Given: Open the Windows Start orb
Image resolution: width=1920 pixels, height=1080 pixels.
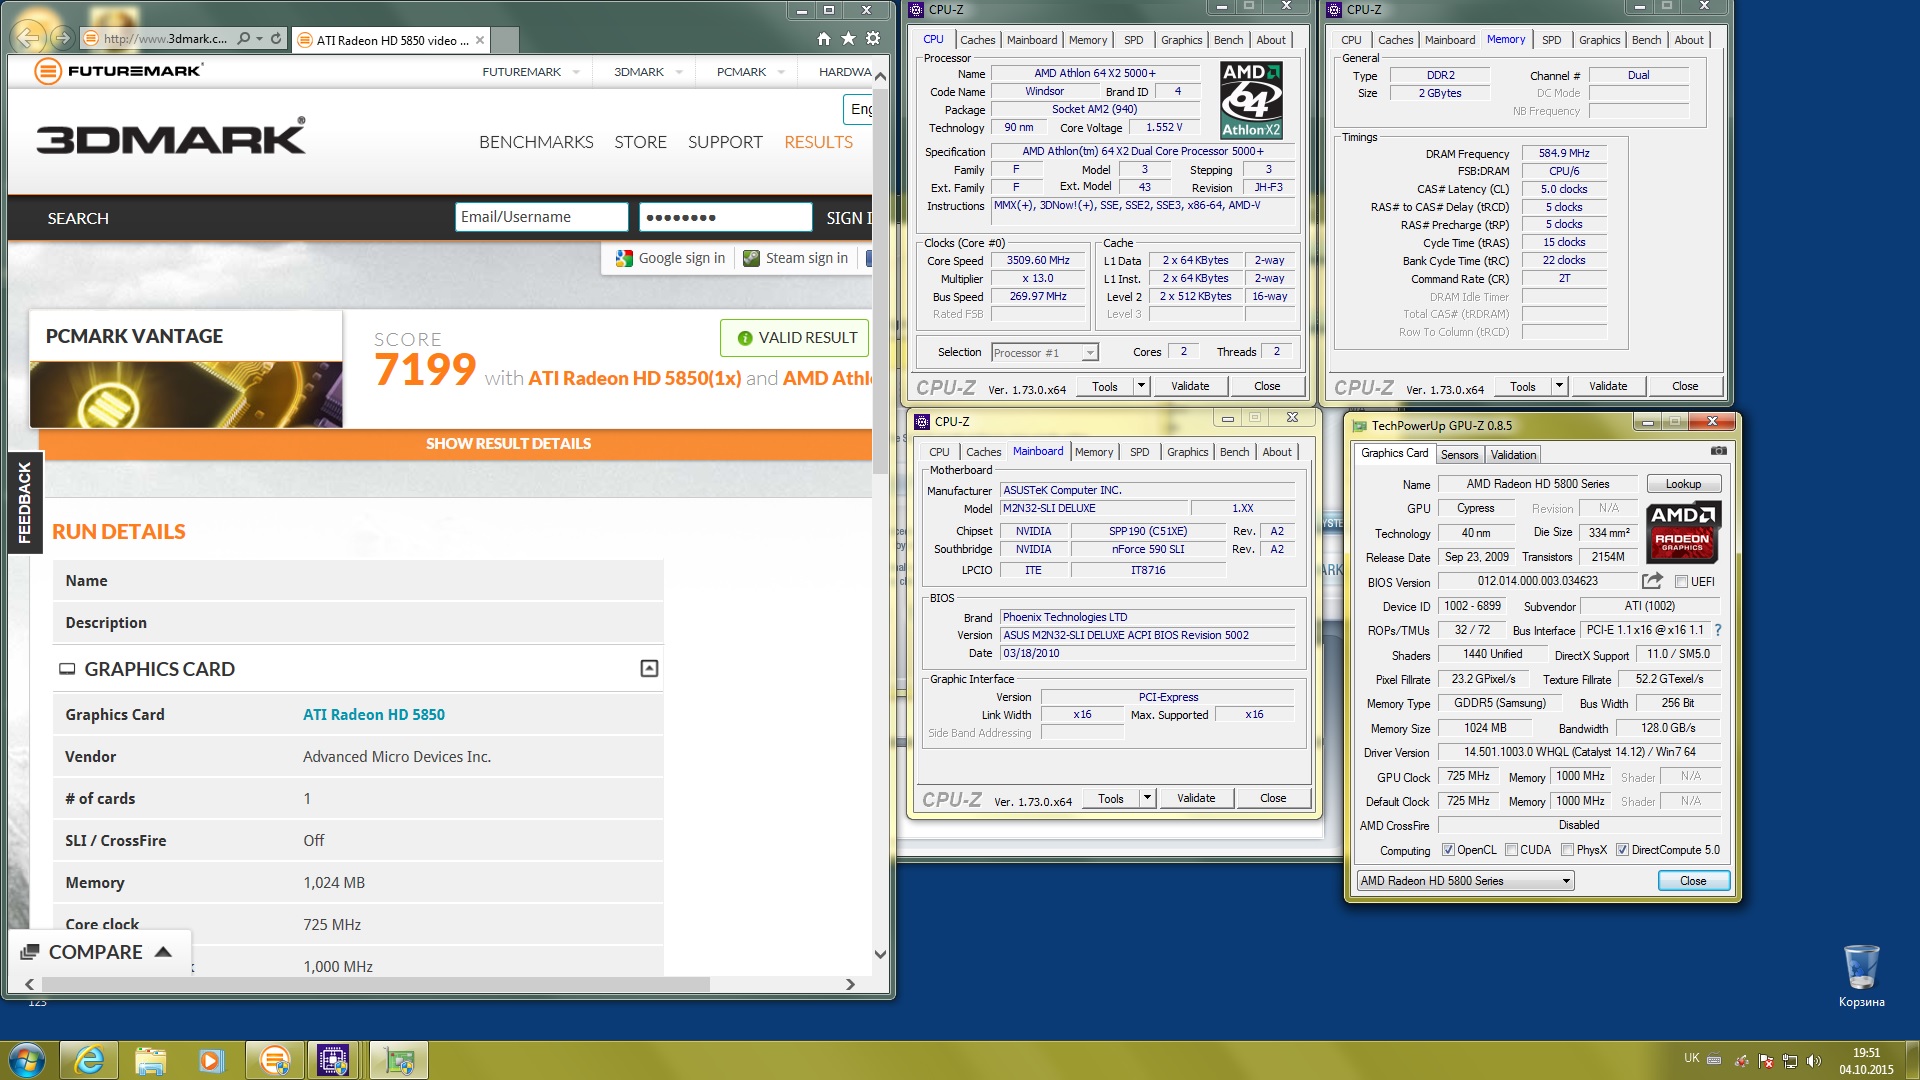Looking at the screenshot, I should 27,1060.
